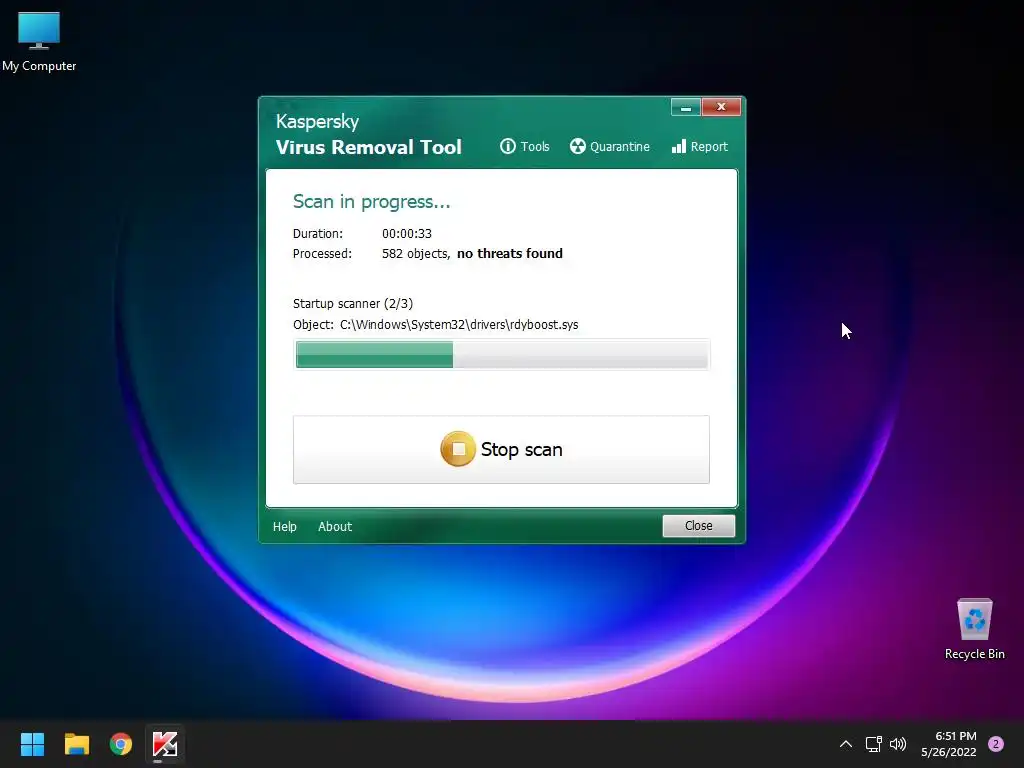The height and width of the screenshot is (768, 1024).
Task: Open File Explorer from taskbar
Action: point(77,744)
